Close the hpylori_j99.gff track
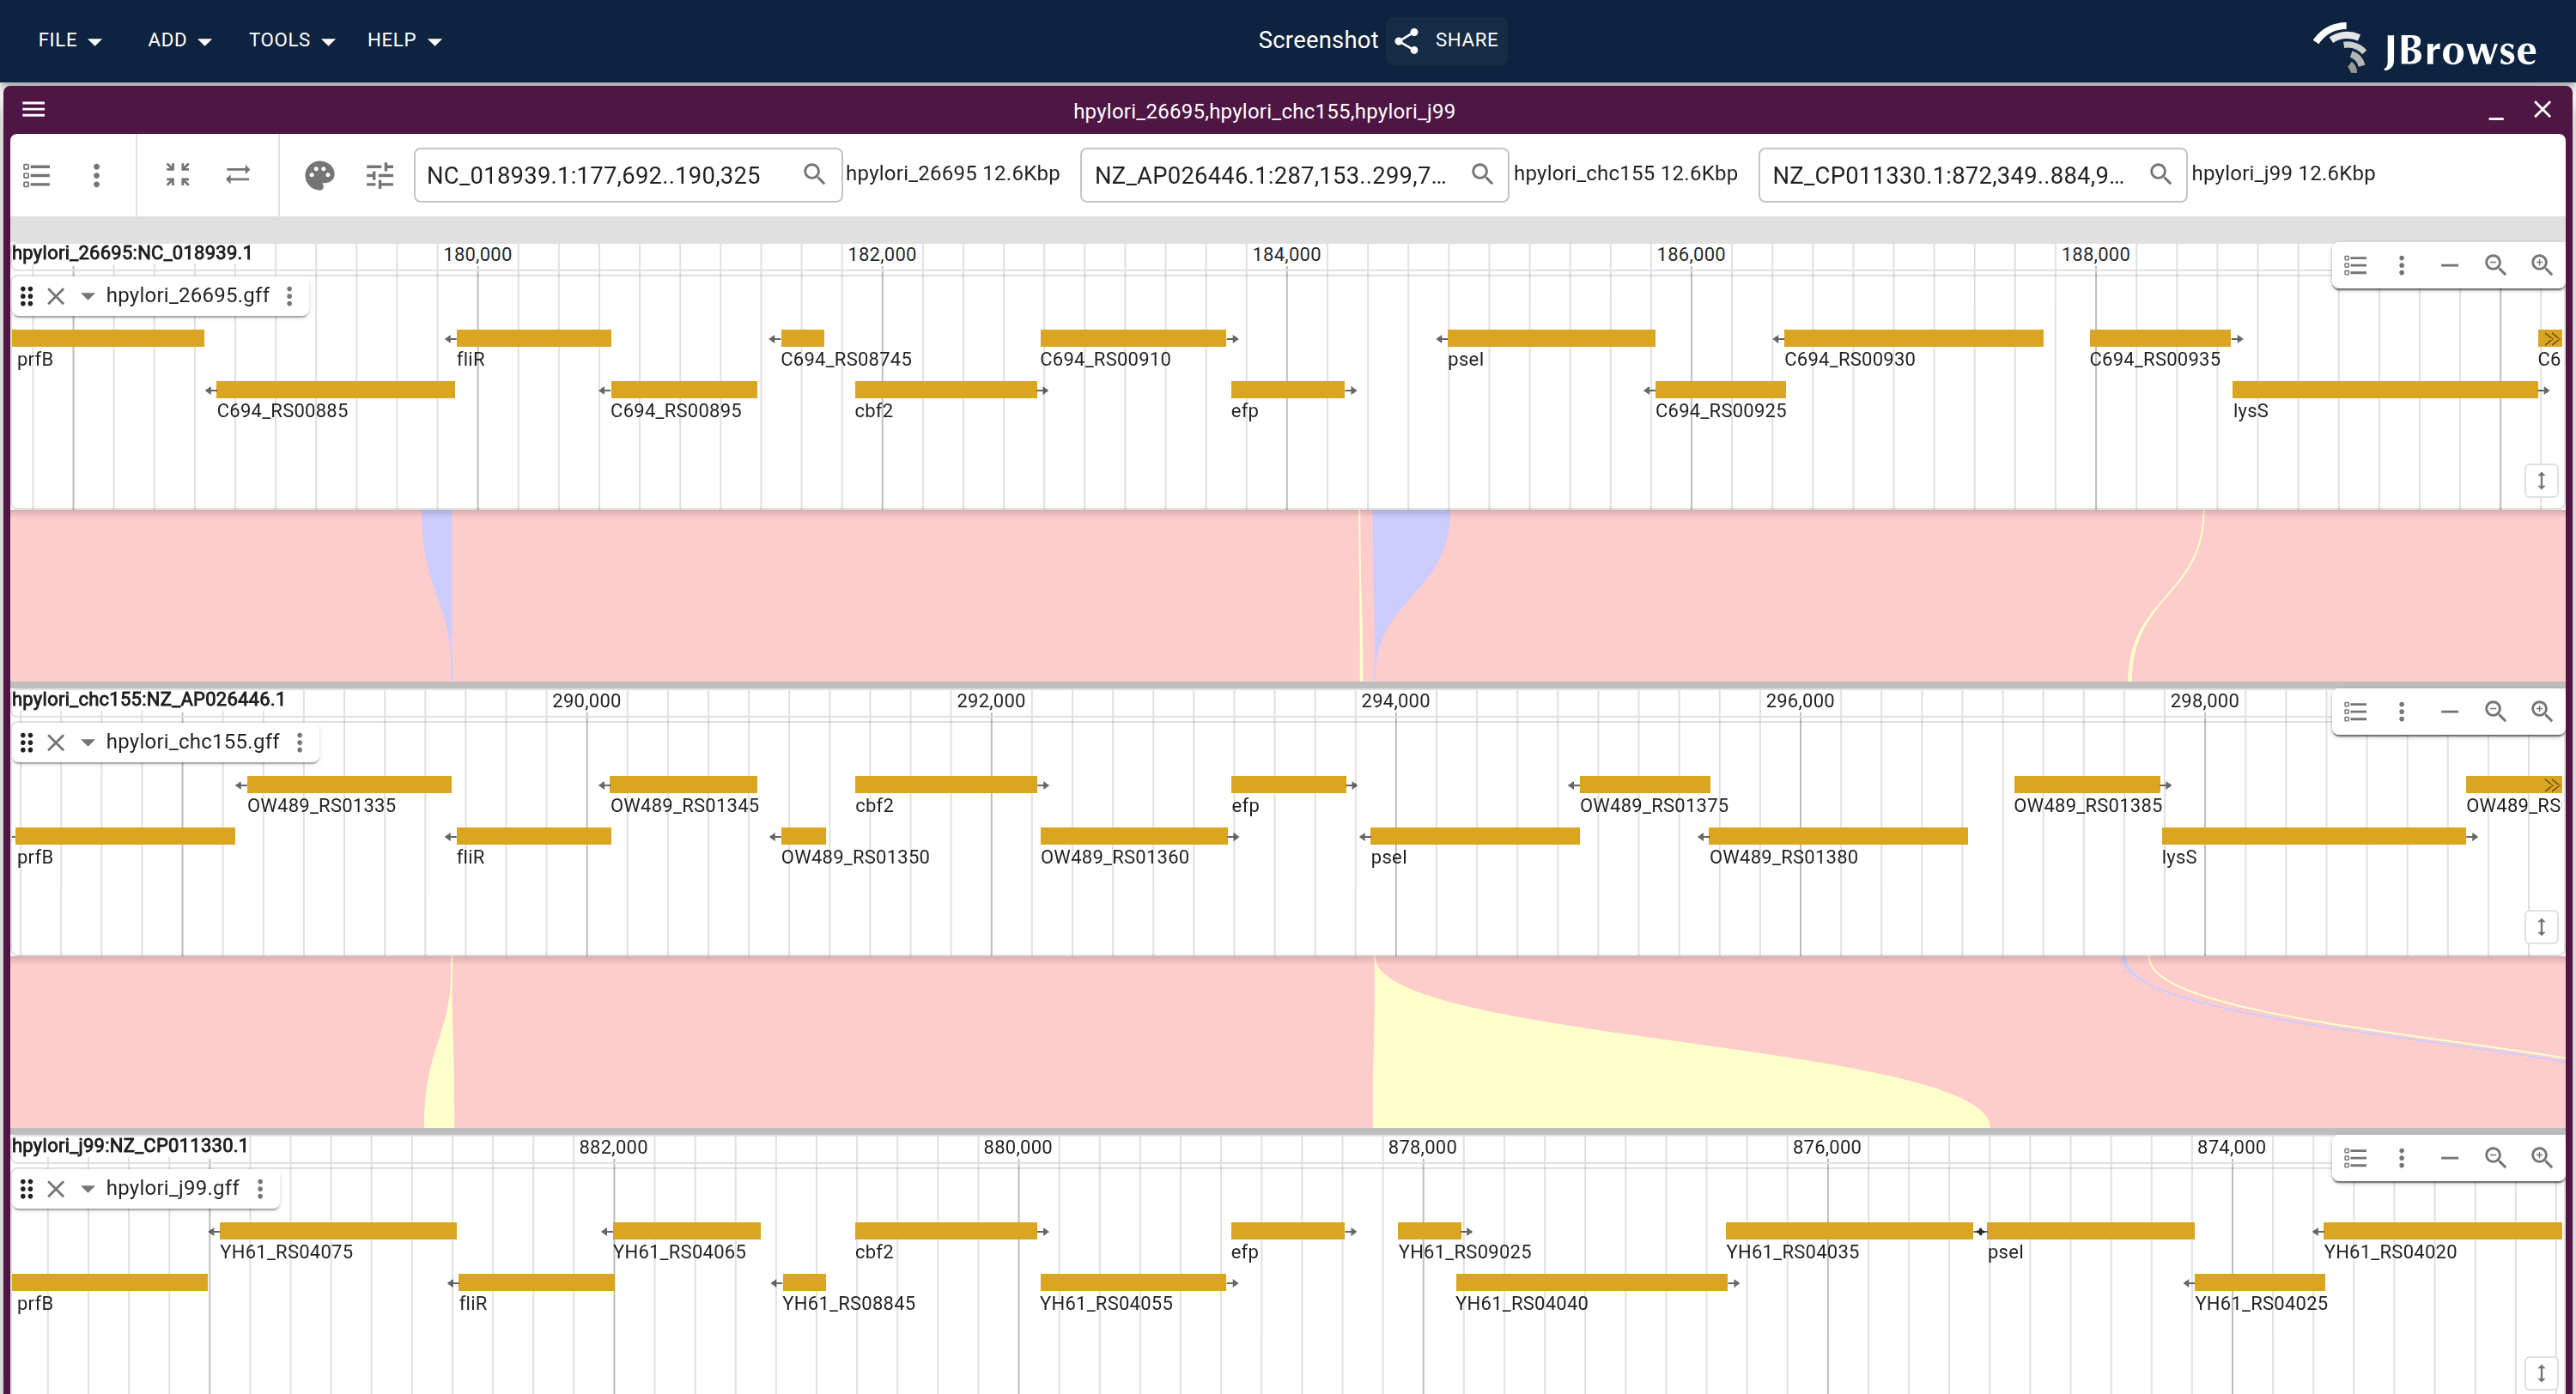 (56, 1188)
